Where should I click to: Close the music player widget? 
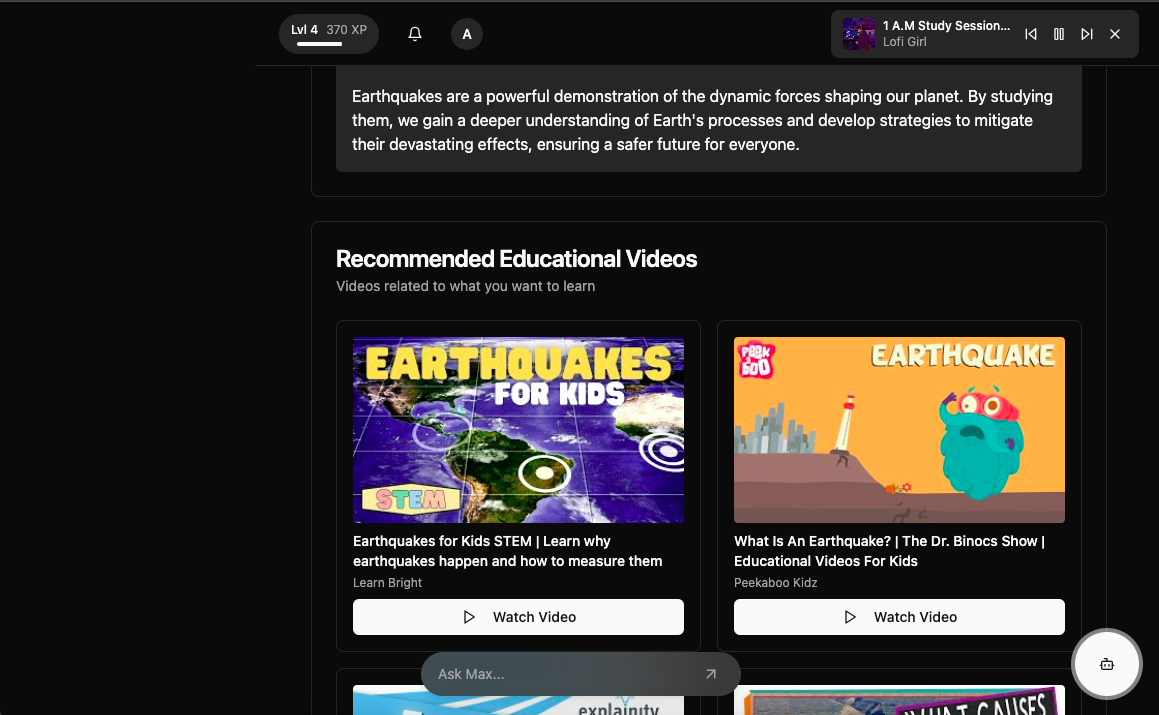tap(1115, 34)
